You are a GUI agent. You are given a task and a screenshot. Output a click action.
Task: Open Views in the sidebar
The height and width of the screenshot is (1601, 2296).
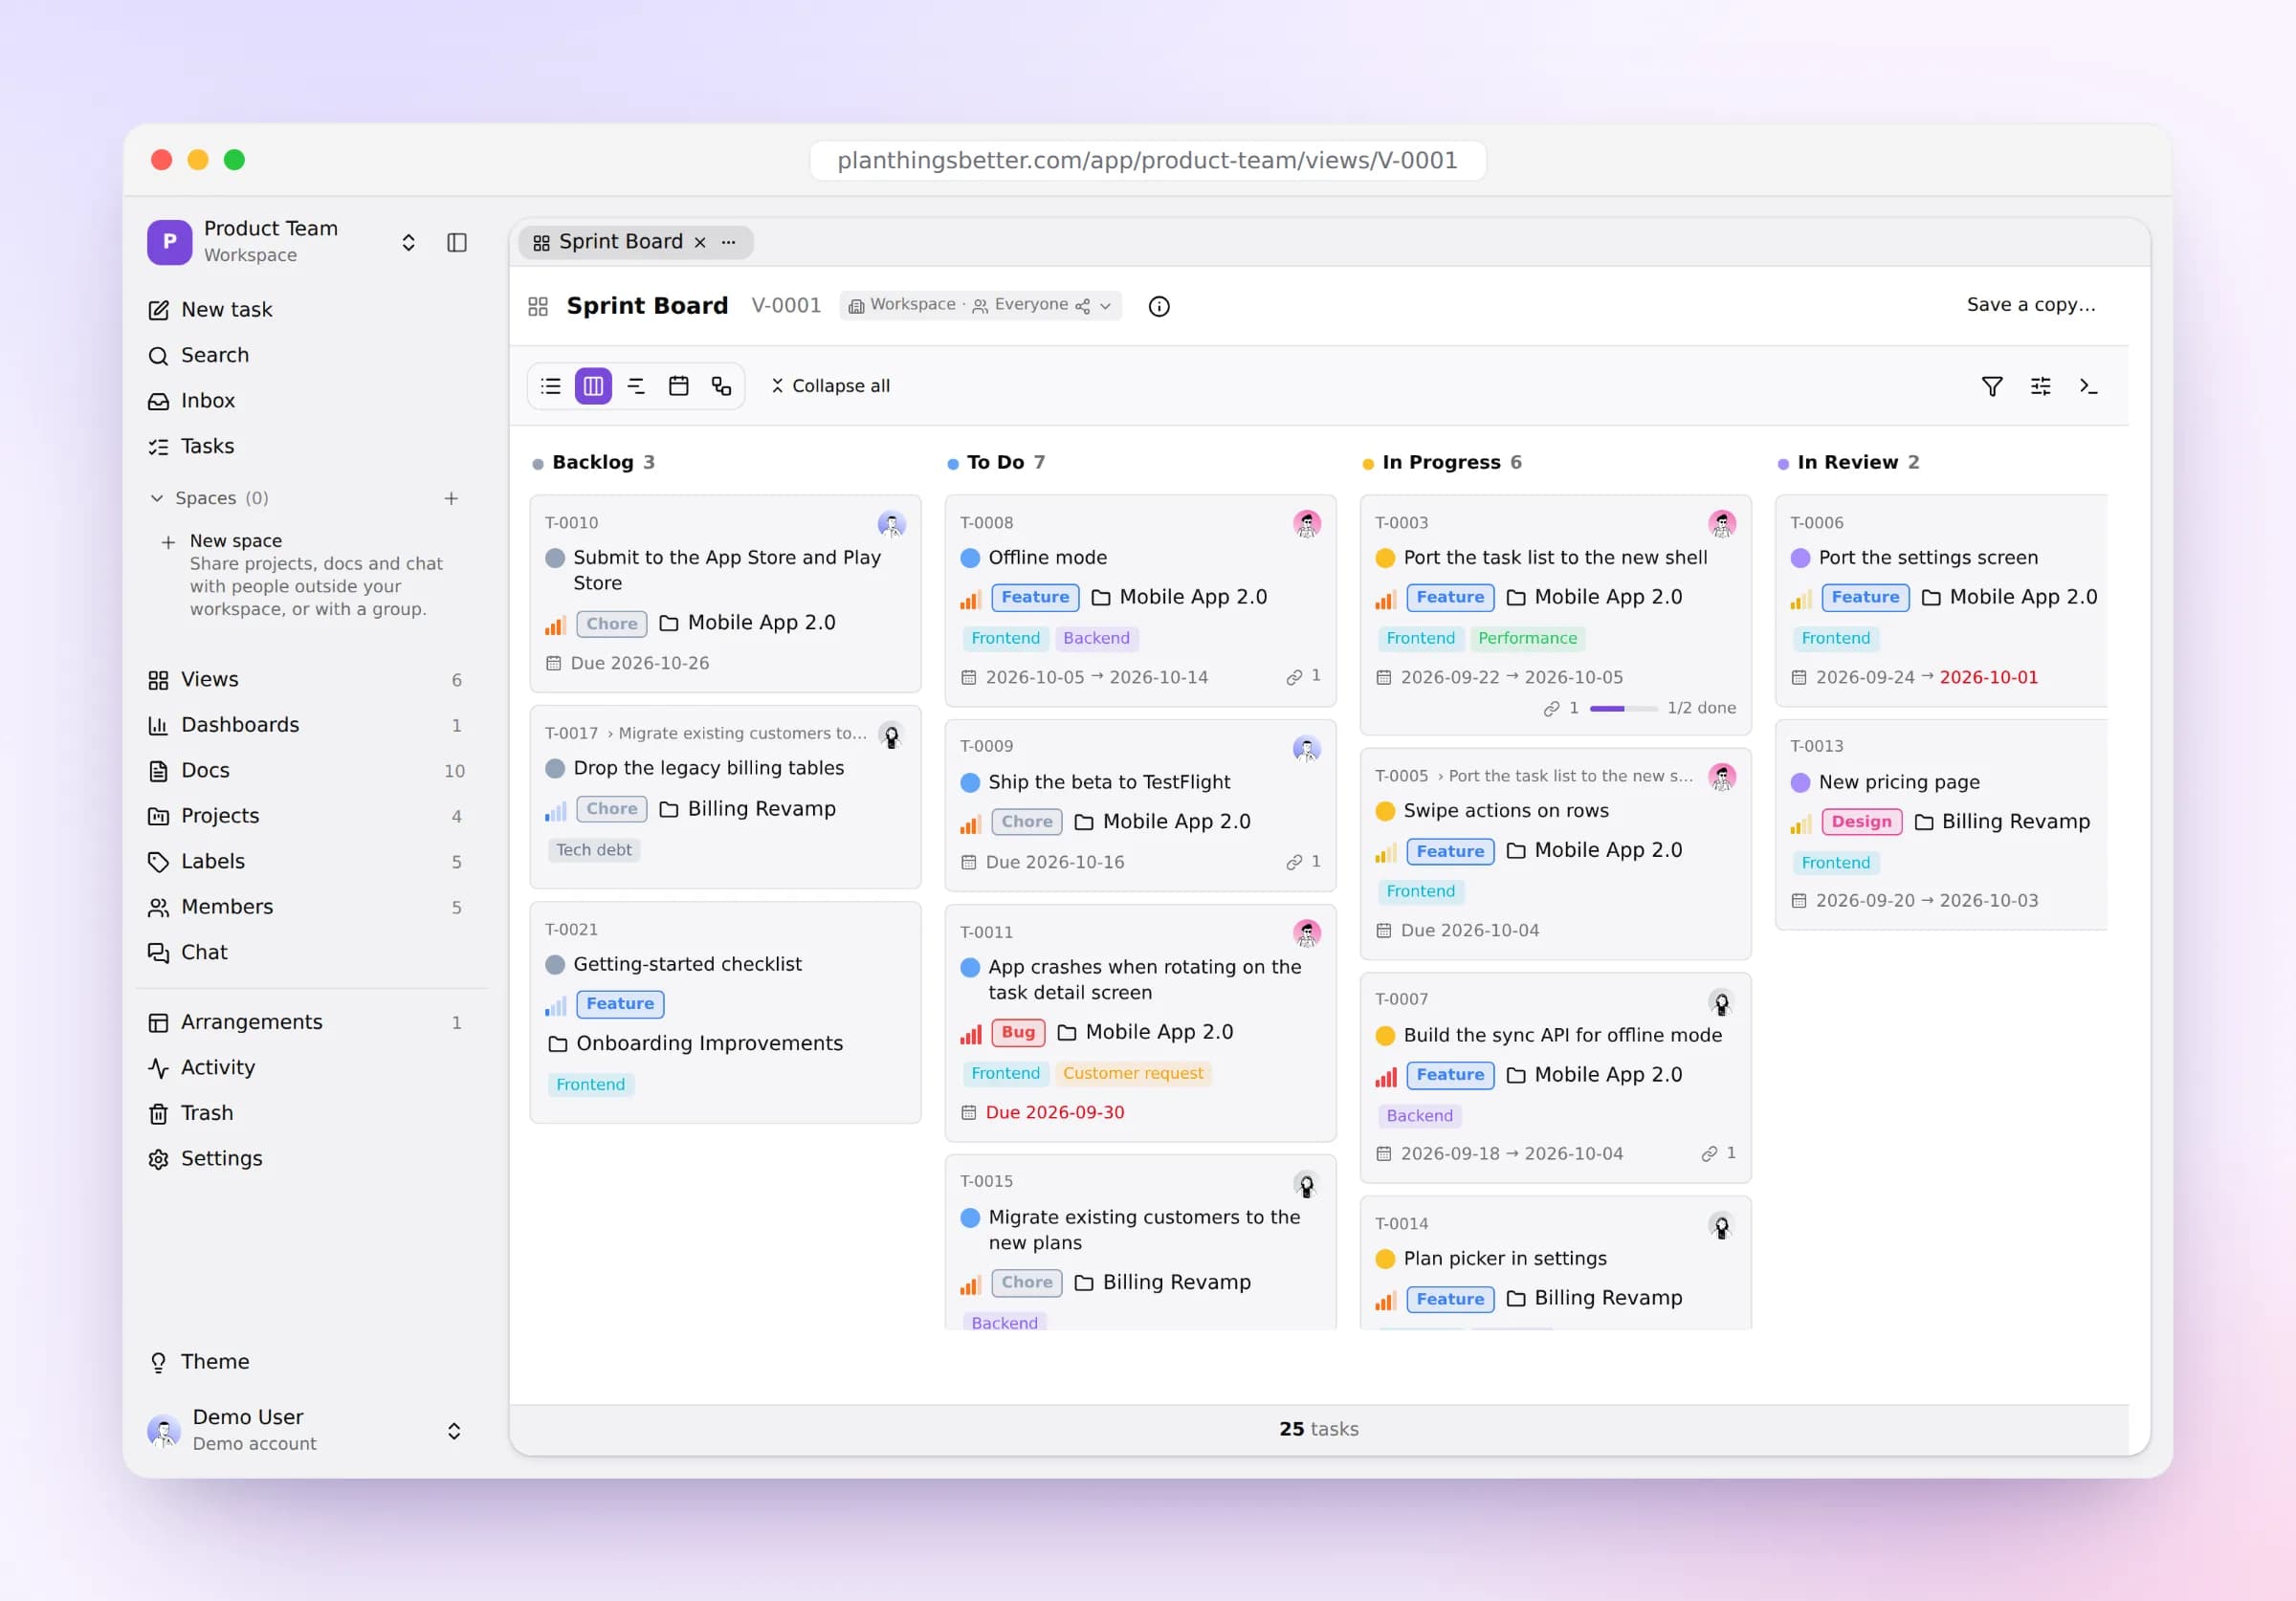(304, 679)
